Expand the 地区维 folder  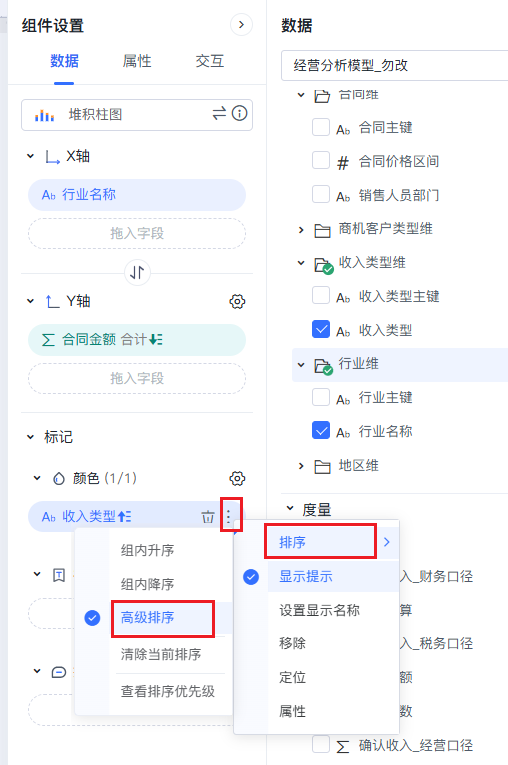(x=301, y=466)
